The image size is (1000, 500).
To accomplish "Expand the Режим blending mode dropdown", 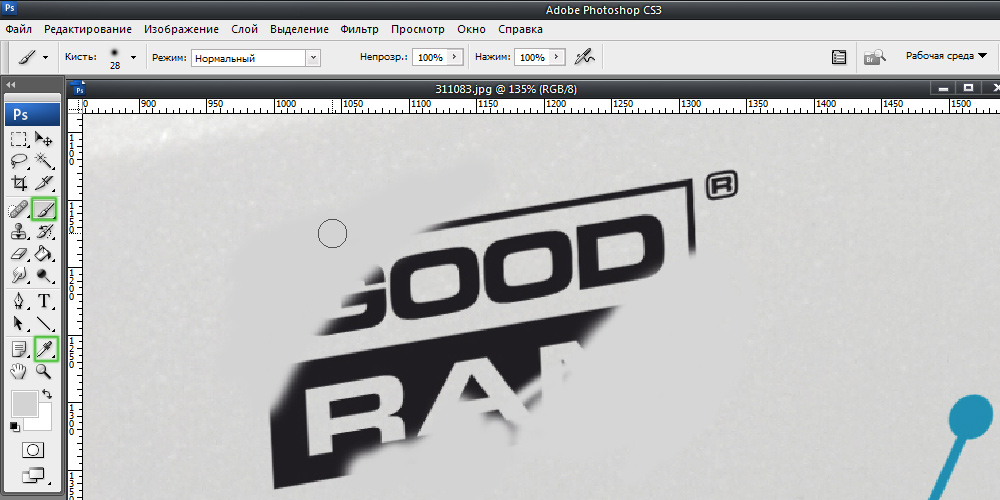I will click(x=313, y=57).
